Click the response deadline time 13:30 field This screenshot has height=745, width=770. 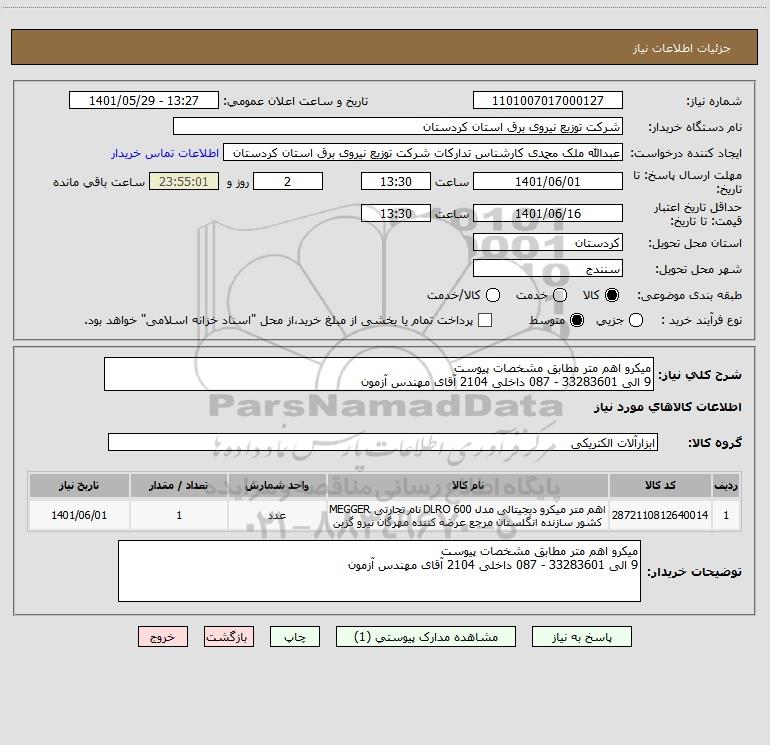(x=396, y=181)
